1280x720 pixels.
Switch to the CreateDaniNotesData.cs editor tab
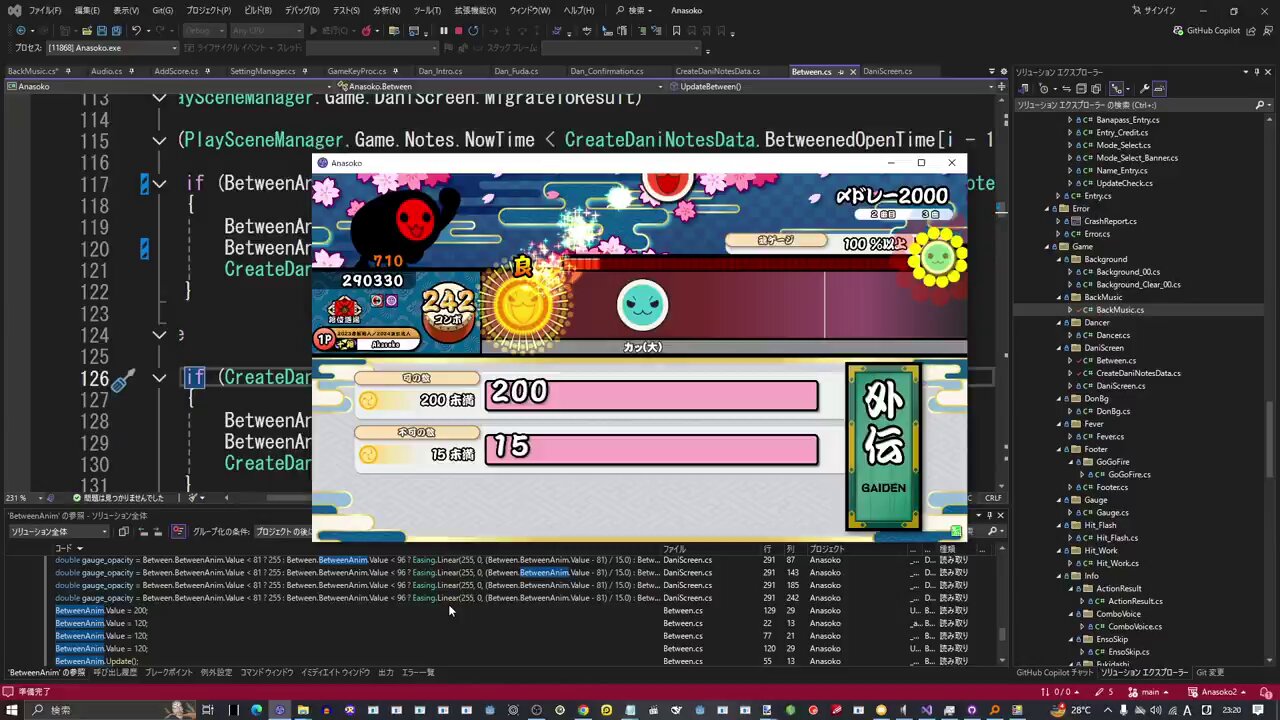click(x=717, y=72)
